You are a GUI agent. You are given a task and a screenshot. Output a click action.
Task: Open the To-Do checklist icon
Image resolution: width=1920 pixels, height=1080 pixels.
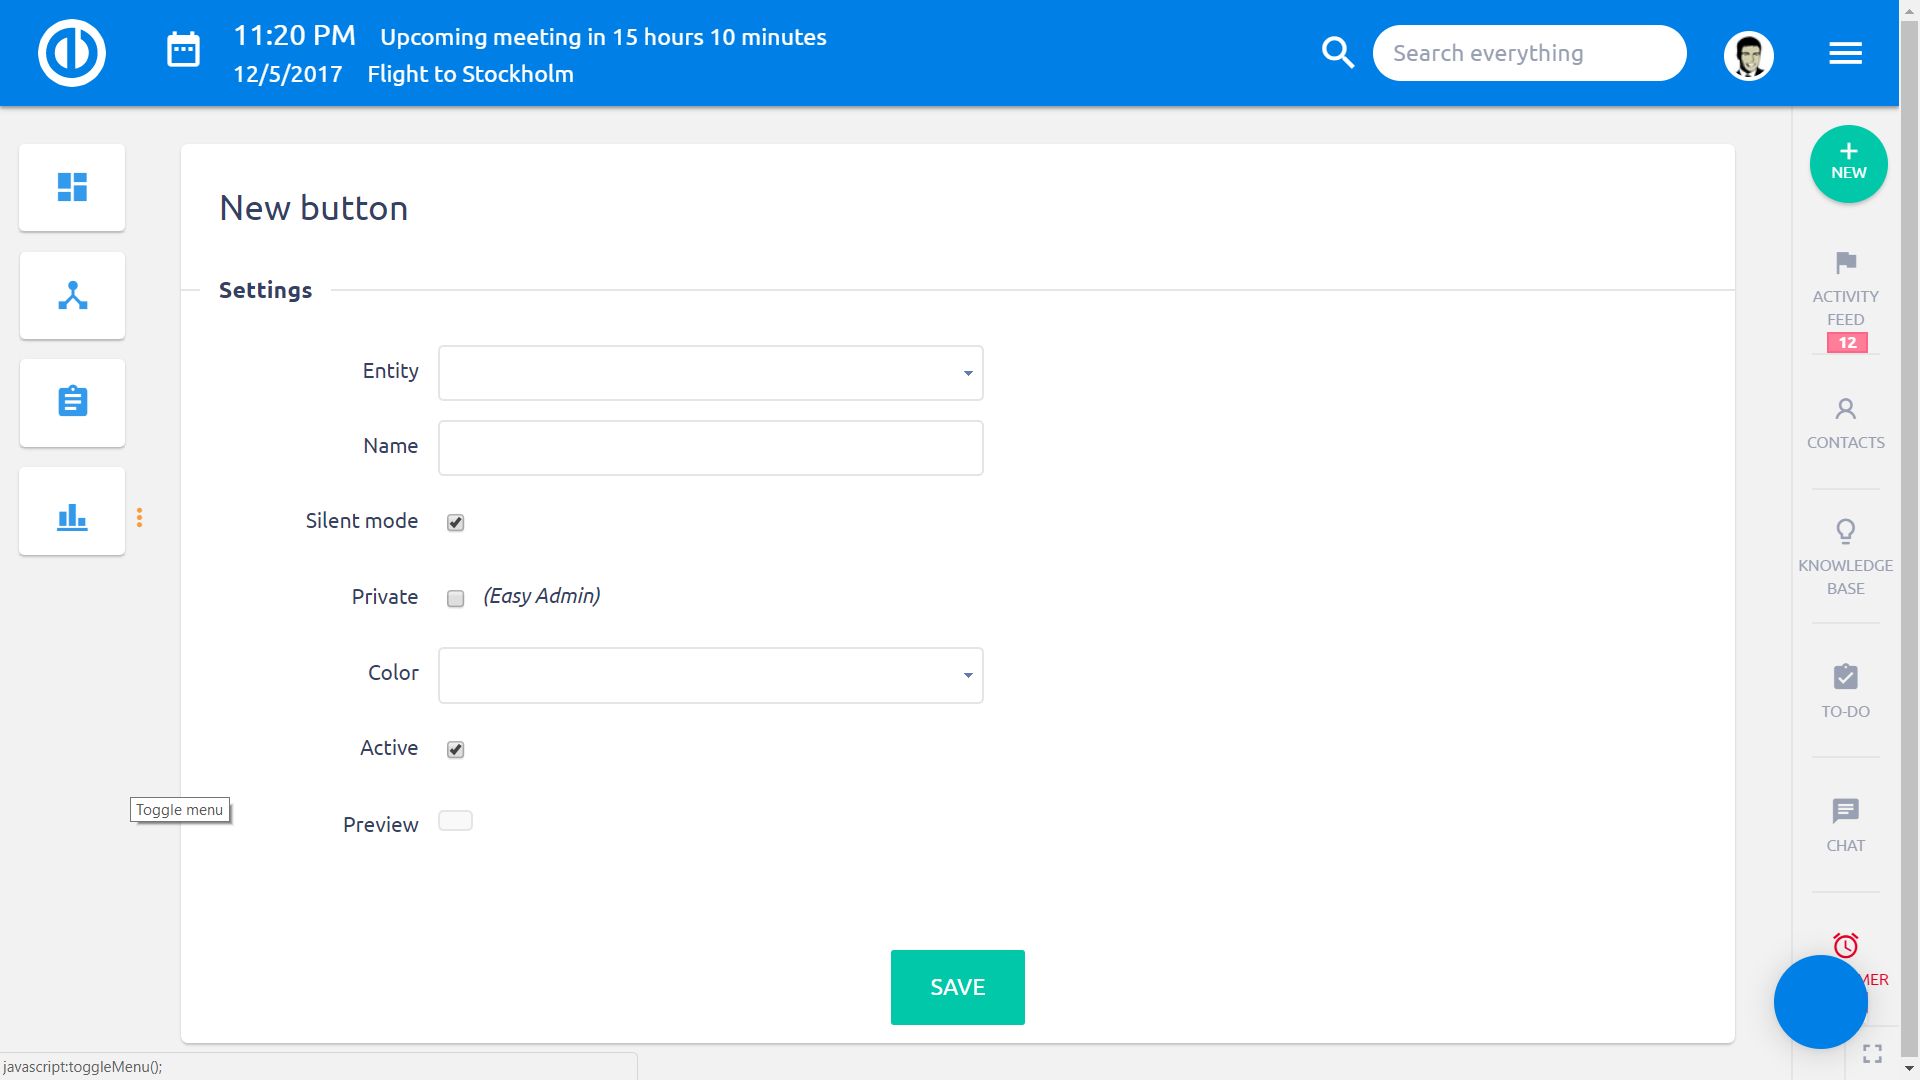1846,677
